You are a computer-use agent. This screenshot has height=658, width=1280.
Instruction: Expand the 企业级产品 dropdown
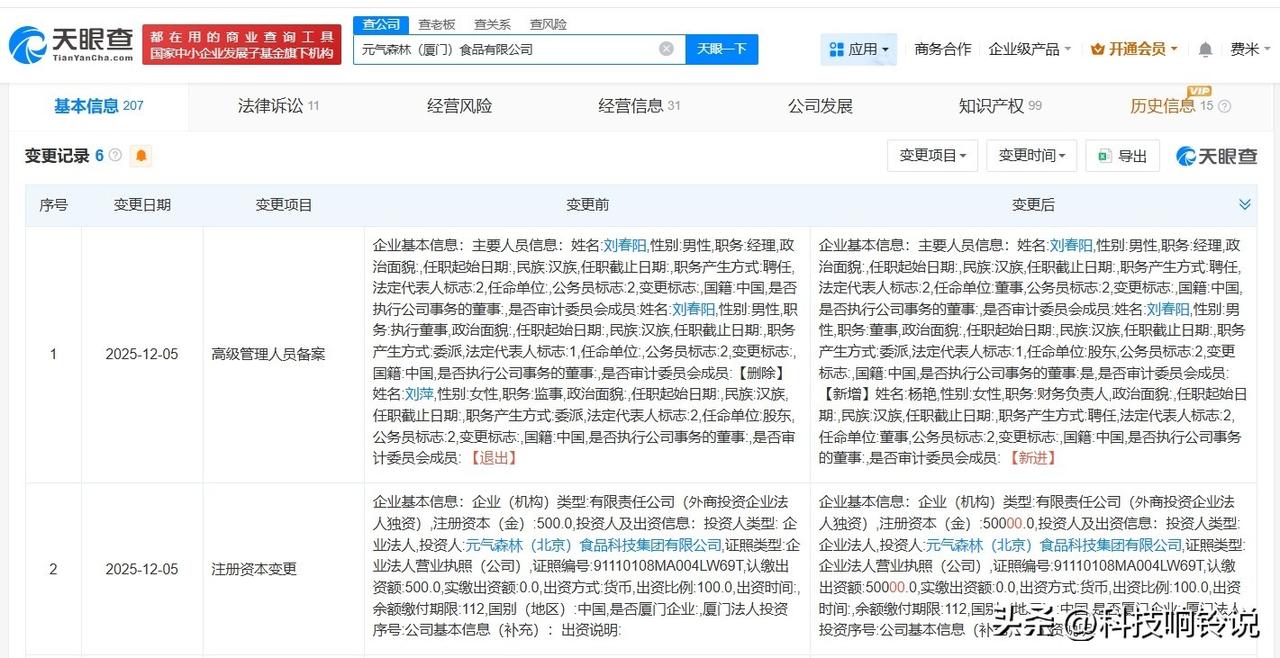tap(1030, 49)
